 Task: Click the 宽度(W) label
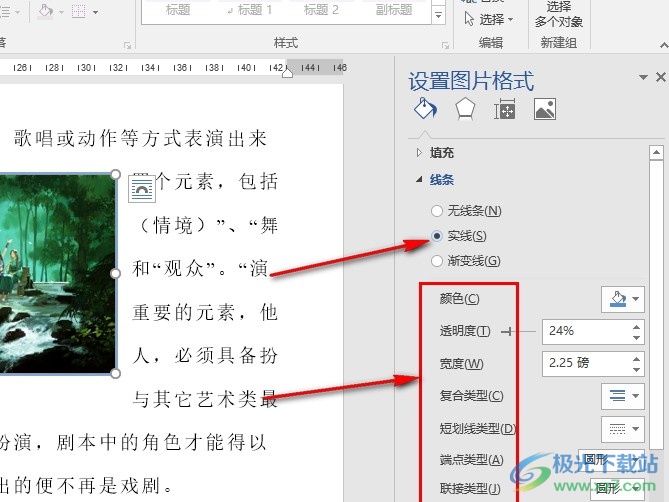(x=462, y=364)
